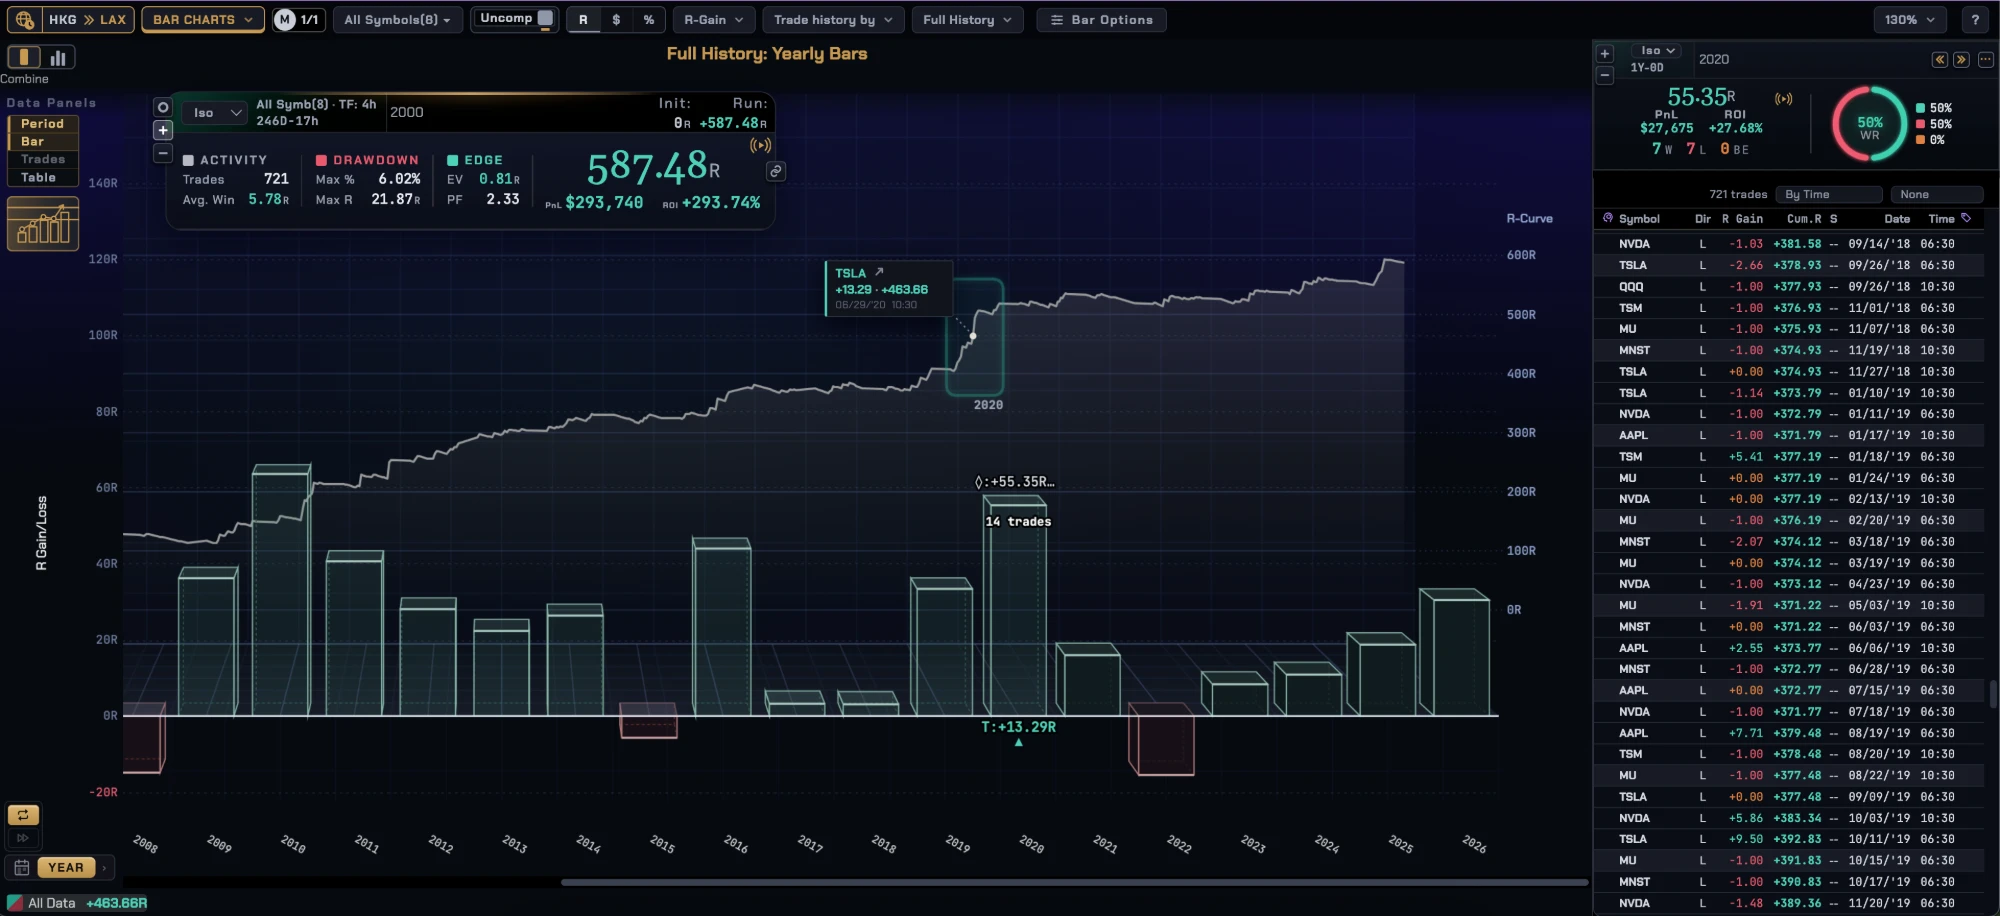This screenshot has width=2000, height=916.
Task: Open the By Time sort dropdown
Action: pos(1830,195)
